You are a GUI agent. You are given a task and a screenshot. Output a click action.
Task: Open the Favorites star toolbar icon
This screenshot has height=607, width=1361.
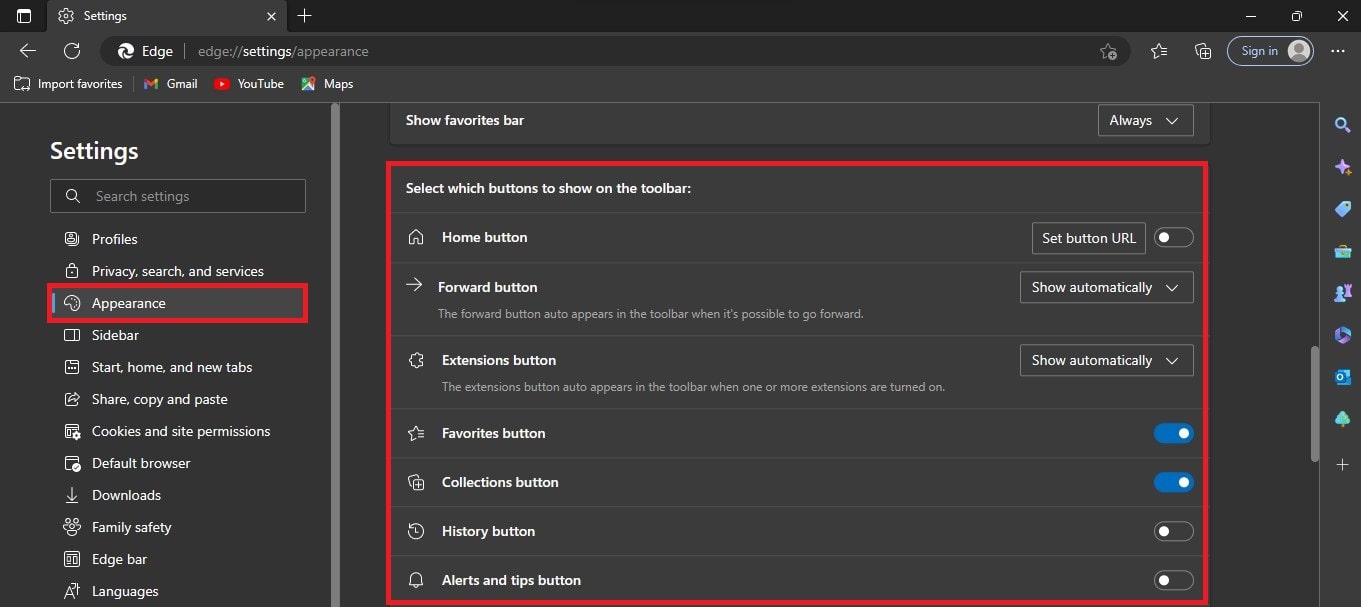coord(1159,51)
